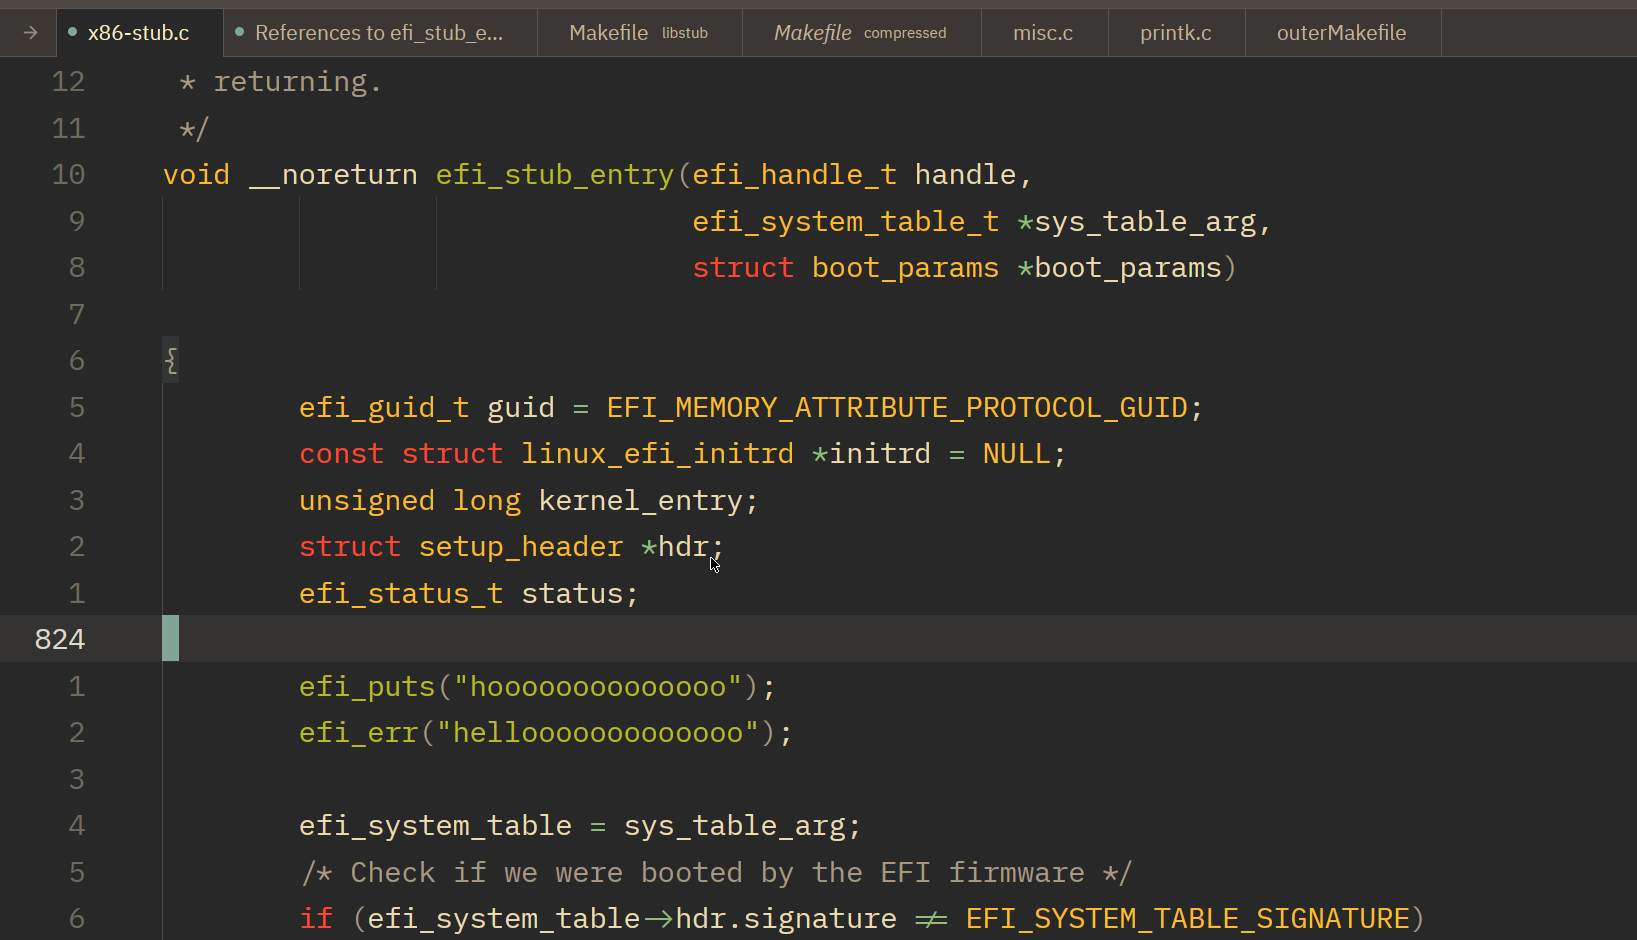Image resolution: width=1637 pixels, height=940 pixels.
Task: Place cursor on the empty line 824
Action: [818, 639]
